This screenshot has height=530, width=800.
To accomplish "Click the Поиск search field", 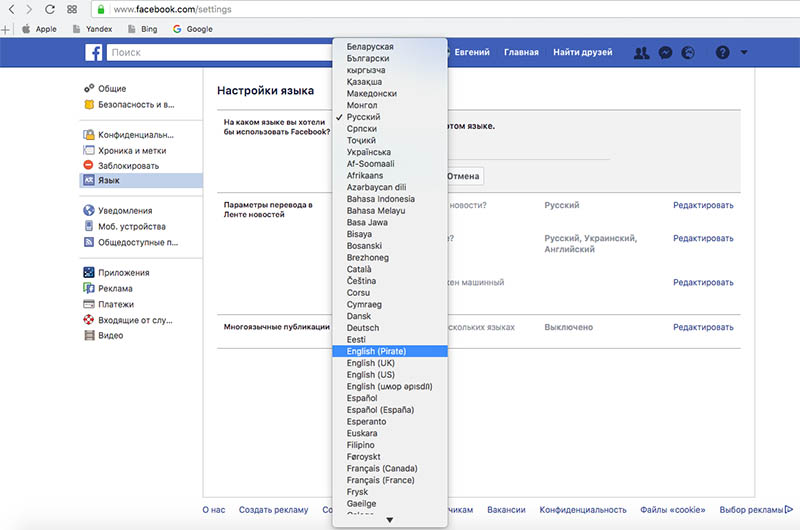I will (219, 52).
